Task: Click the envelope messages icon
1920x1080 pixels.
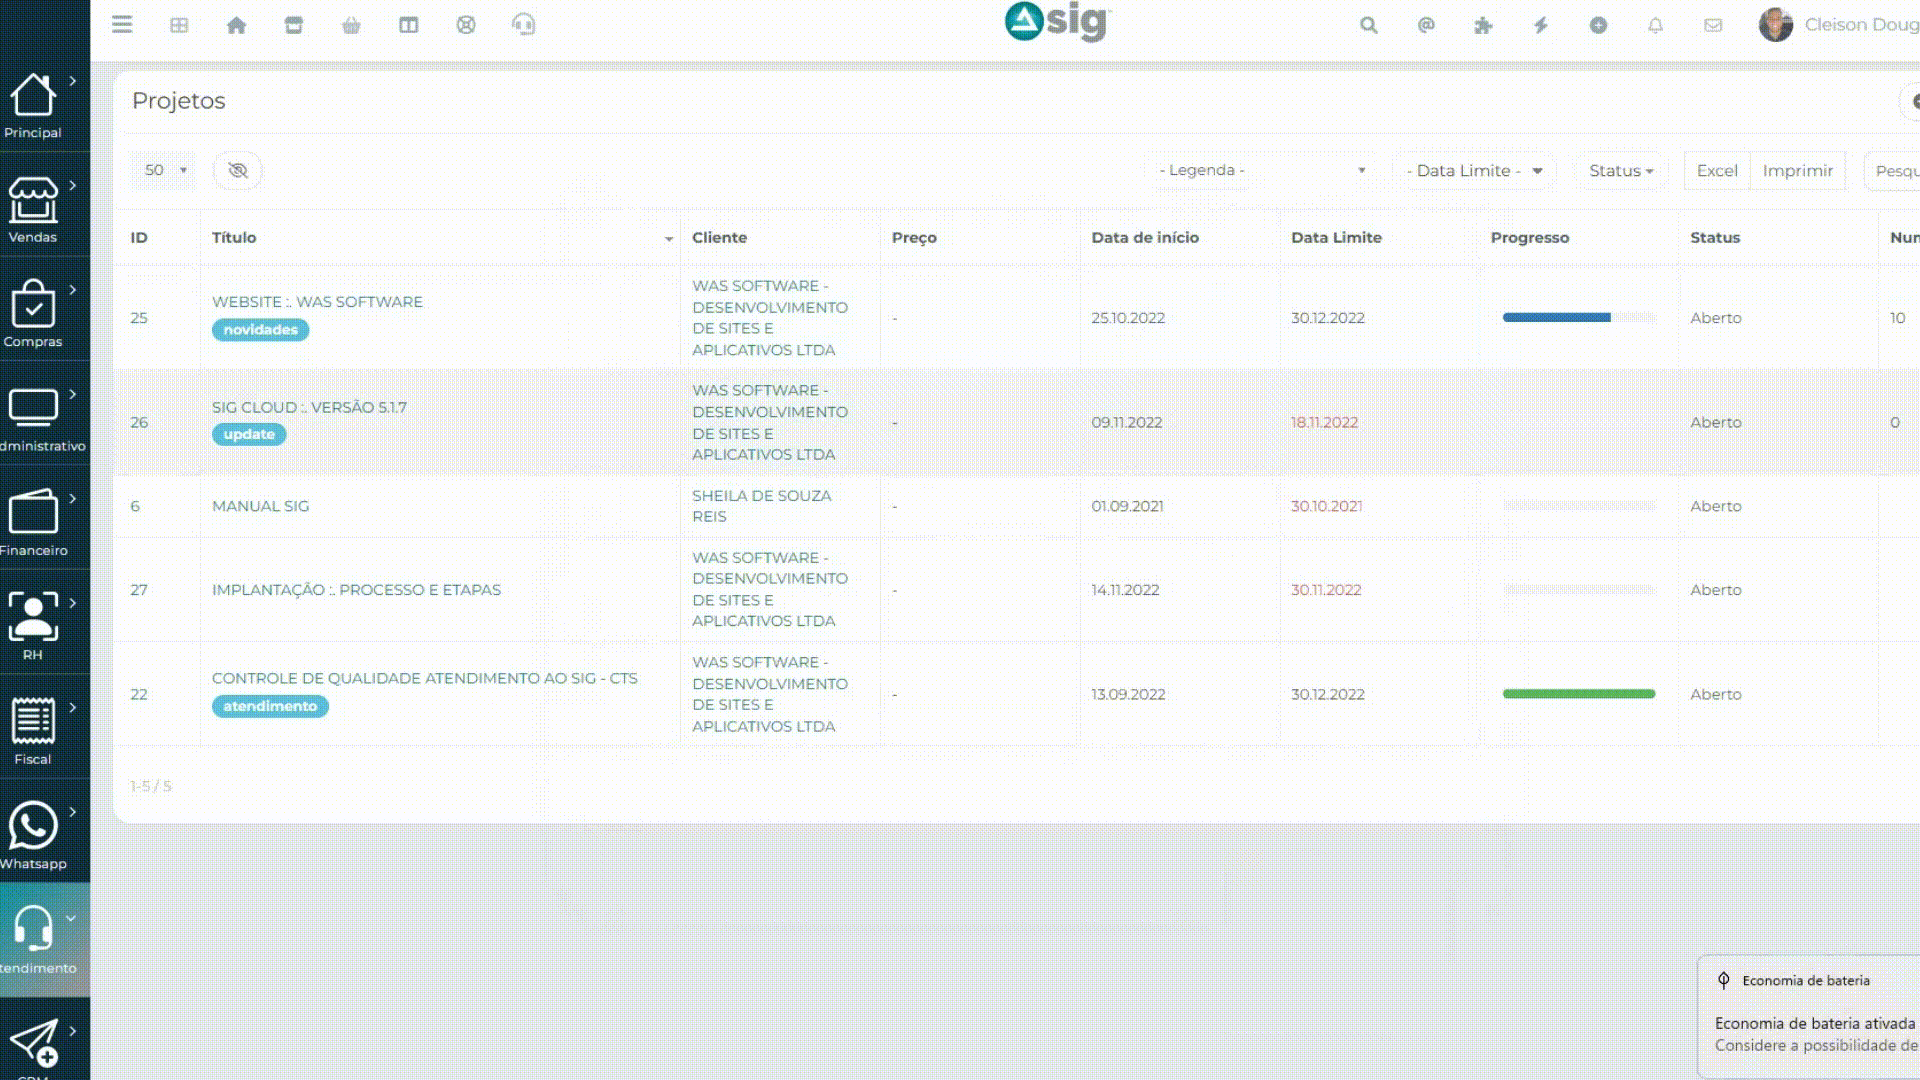Action: (1713, 25)
